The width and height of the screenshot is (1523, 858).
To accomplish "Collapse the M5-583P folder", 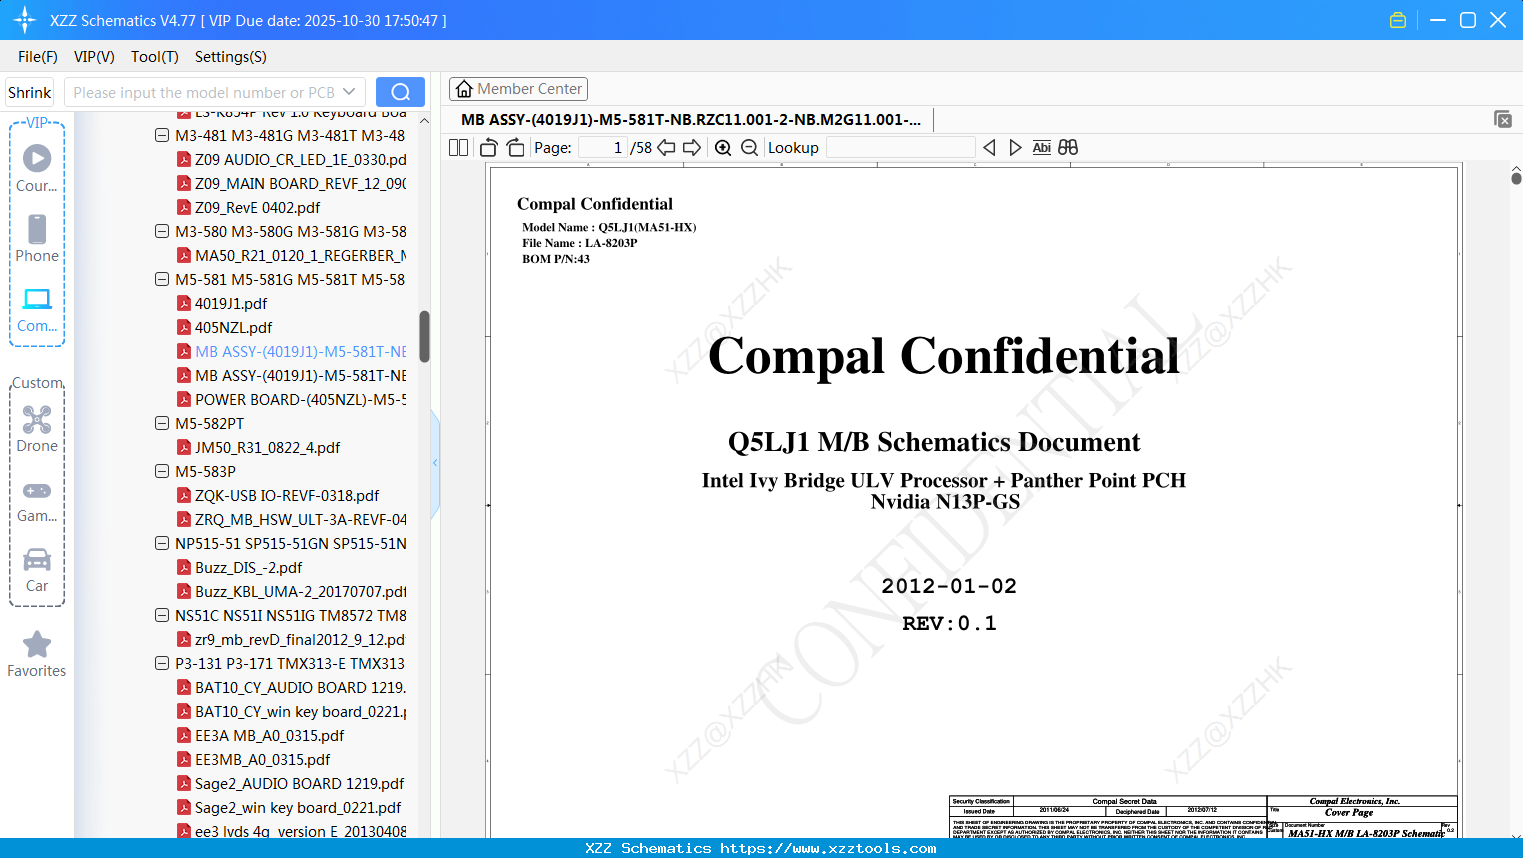I will 162,471.
